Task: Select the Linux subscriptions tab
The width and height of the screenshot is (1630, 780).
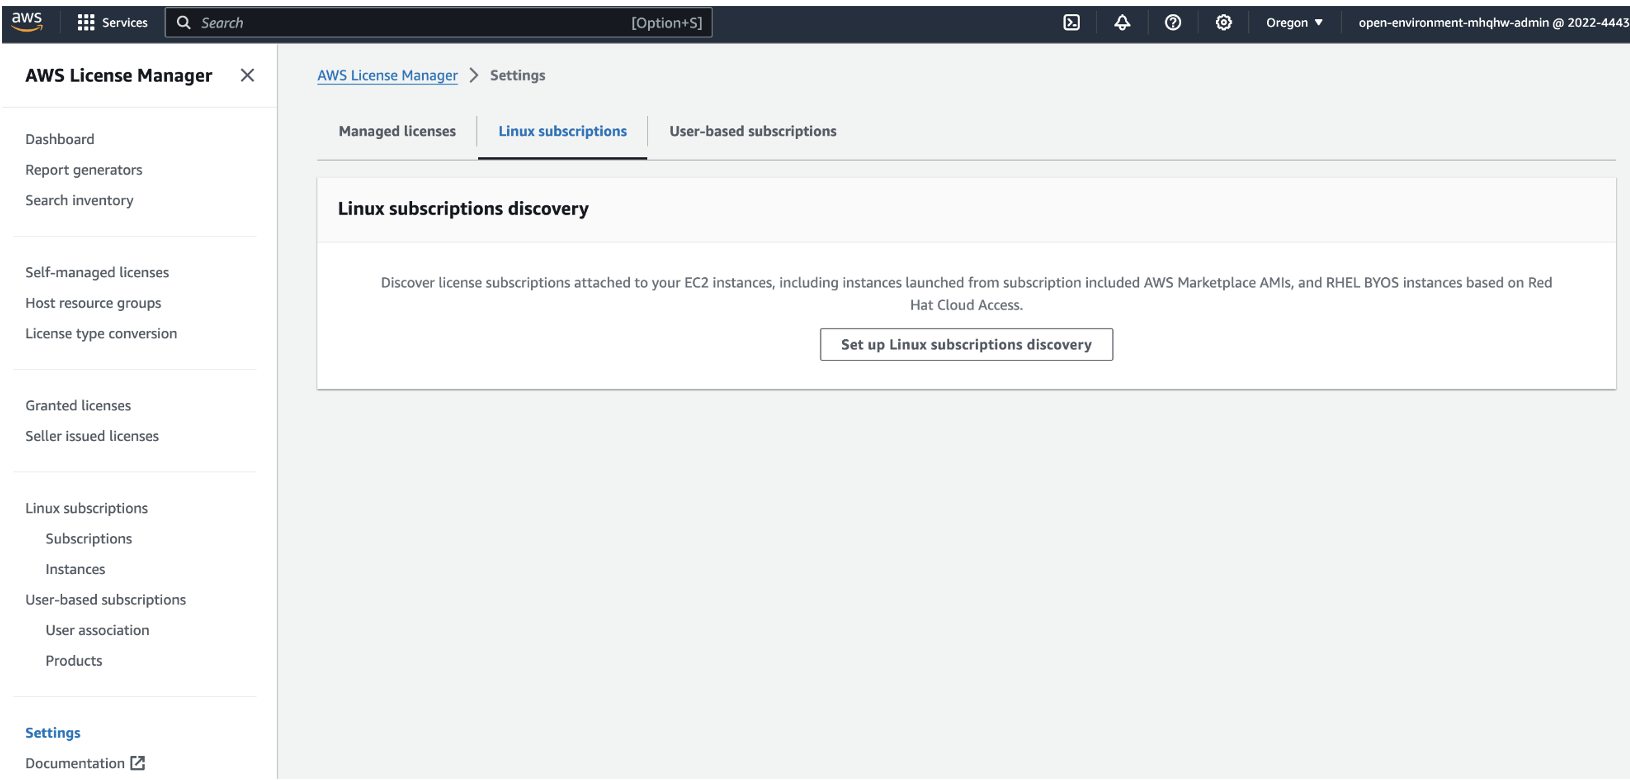Action: click(563, 131)
